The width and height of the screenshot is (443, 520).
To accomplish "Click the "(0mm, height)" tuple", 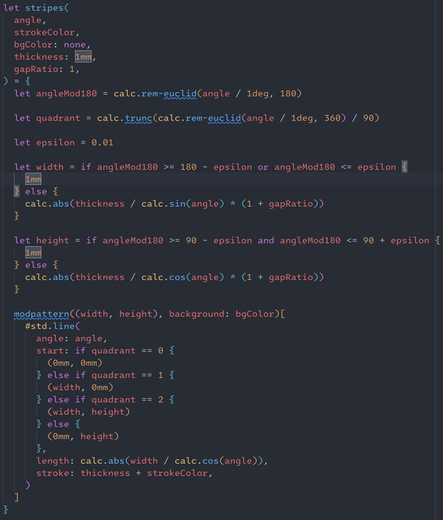I will 83,436.
